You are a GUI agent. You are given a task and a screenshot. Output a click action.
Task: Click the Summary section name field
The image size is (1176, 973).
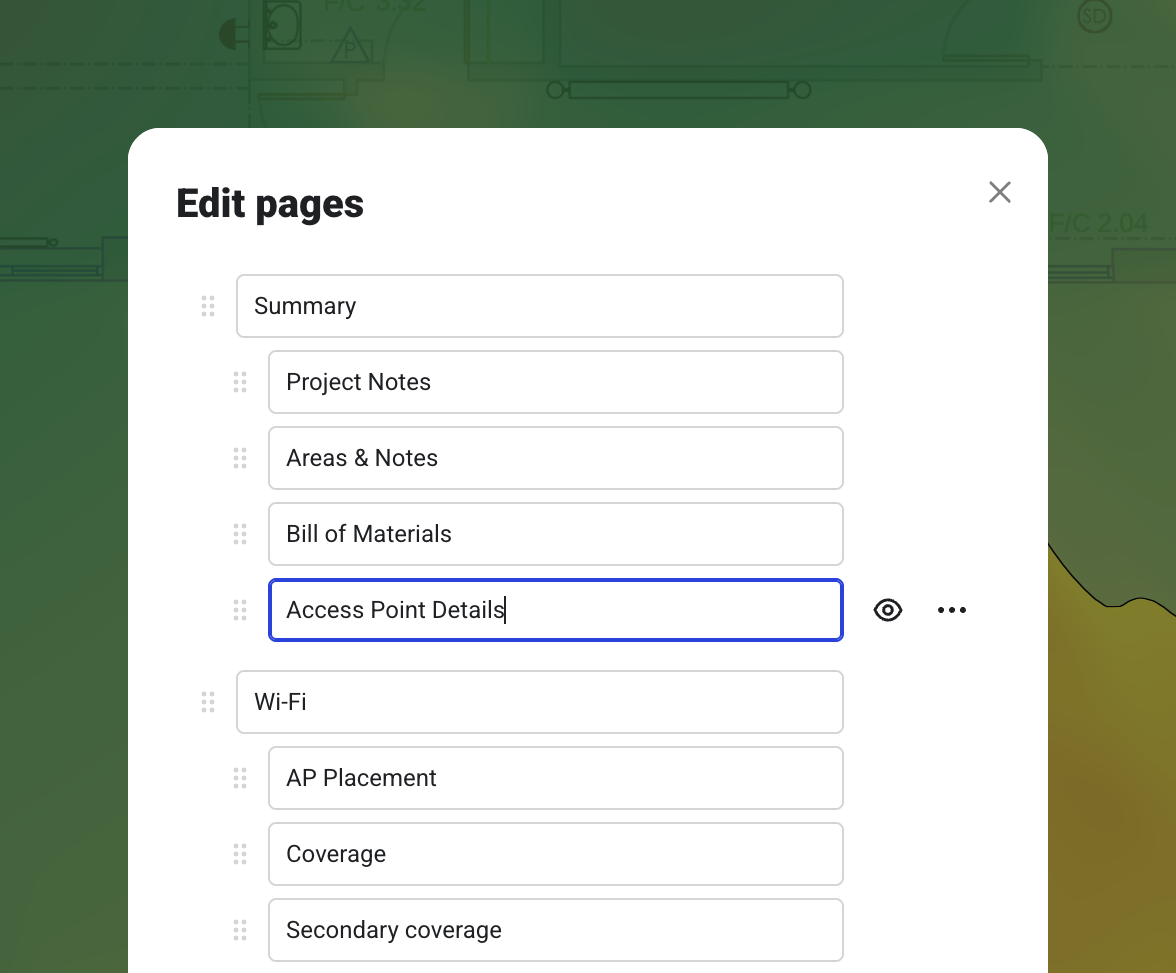[x=540, y=306]
